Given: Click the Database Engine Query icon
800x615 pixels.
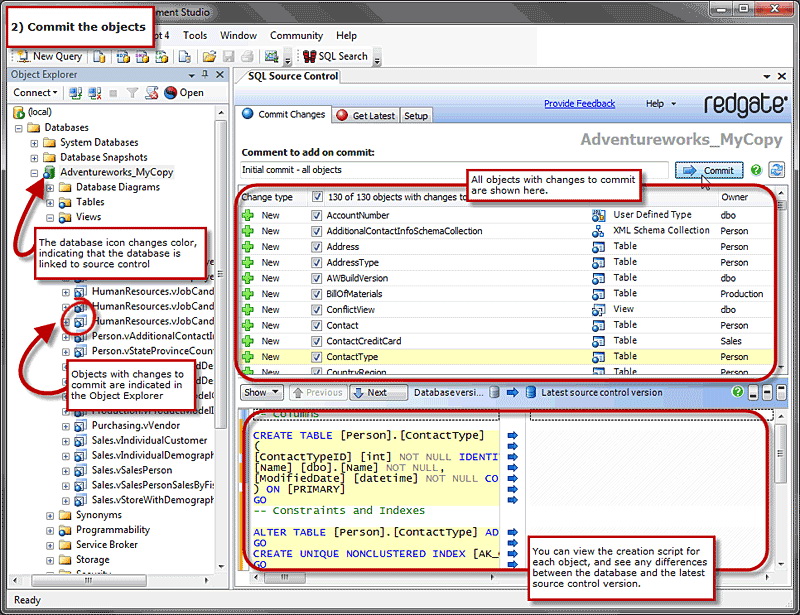Looking at the screenshot, I should (99, 57).
